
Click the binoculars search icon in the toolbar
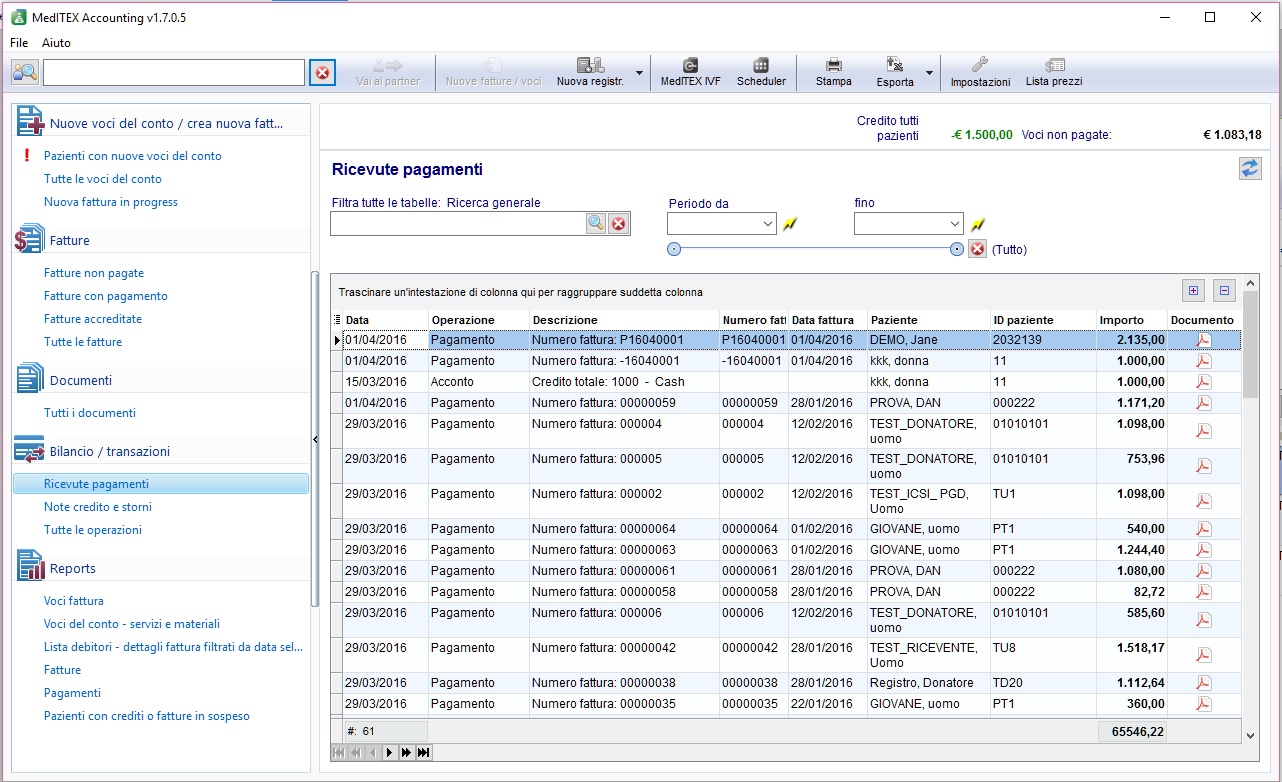[25, 72]
